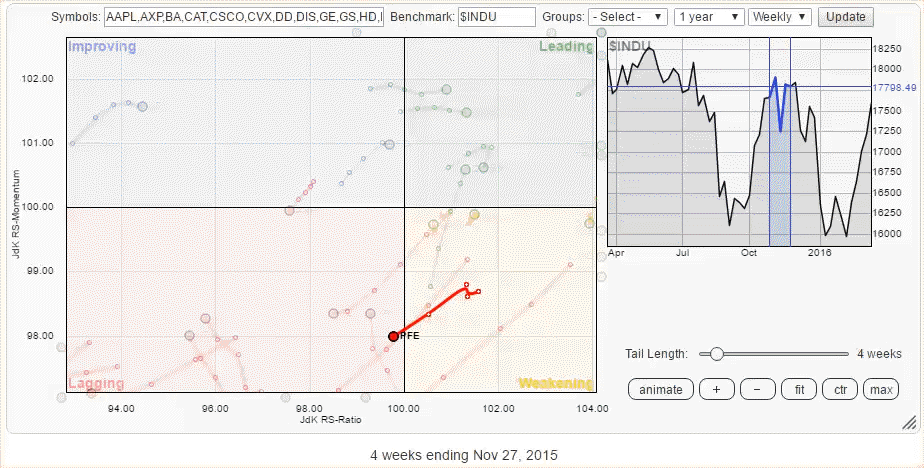Screen dimensions: 924x468
Task: Click the ctr center button
Action: point(839,389)
